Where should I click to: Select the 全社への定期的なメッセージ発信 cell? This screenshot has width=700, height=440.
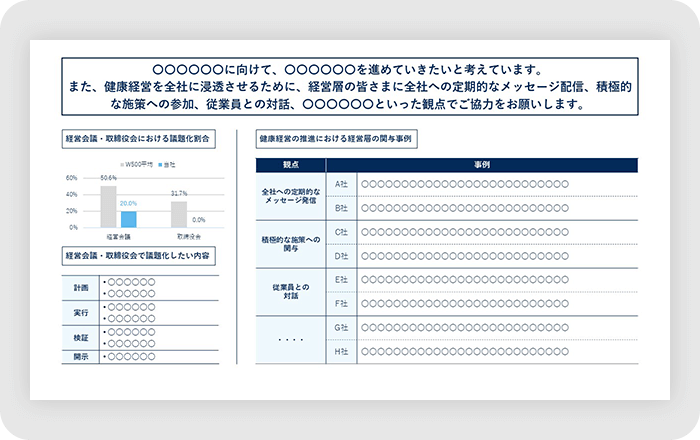[291, 196]
